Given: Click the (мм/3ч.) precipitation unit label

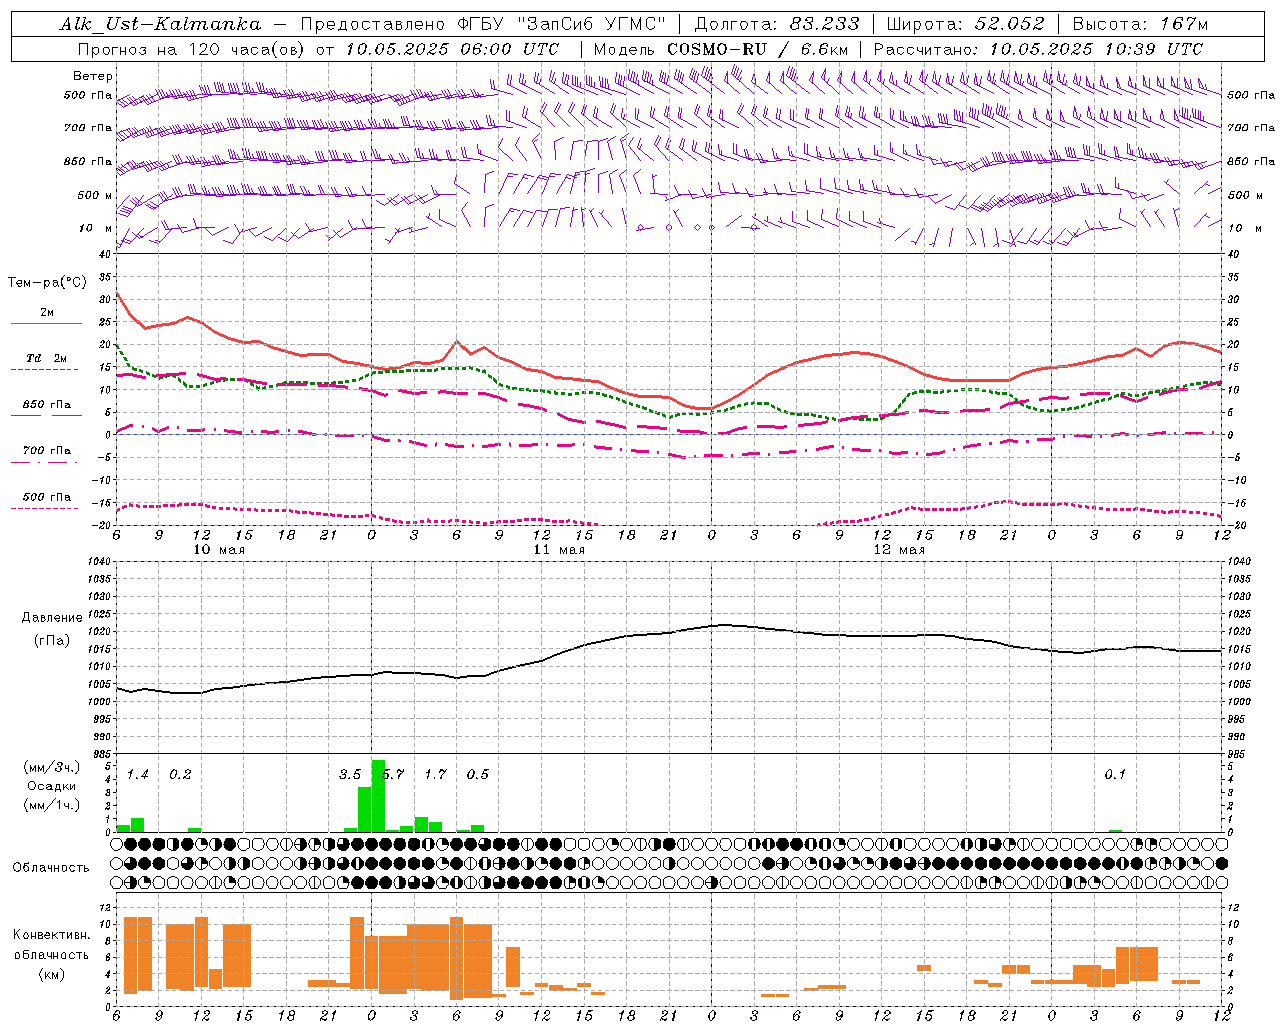Looking at the screenshot, I should click(x=52, y=768).
